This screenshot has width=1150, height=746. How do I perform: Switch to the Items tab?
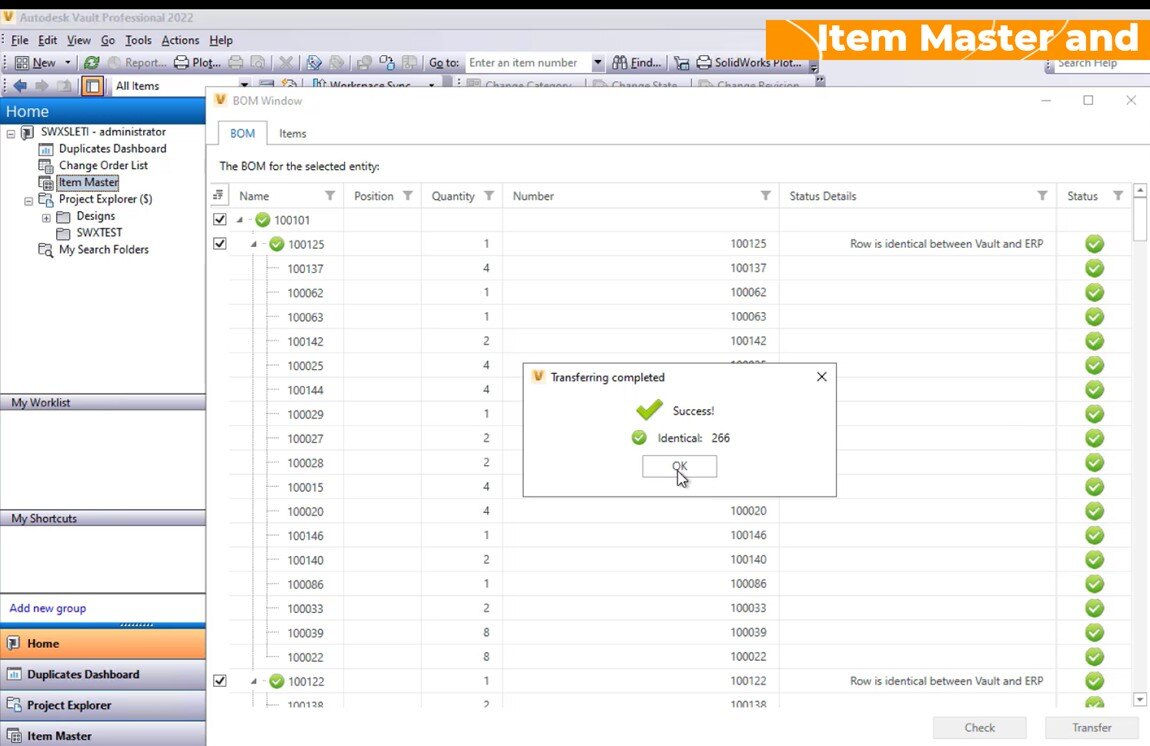coord(292,133)
